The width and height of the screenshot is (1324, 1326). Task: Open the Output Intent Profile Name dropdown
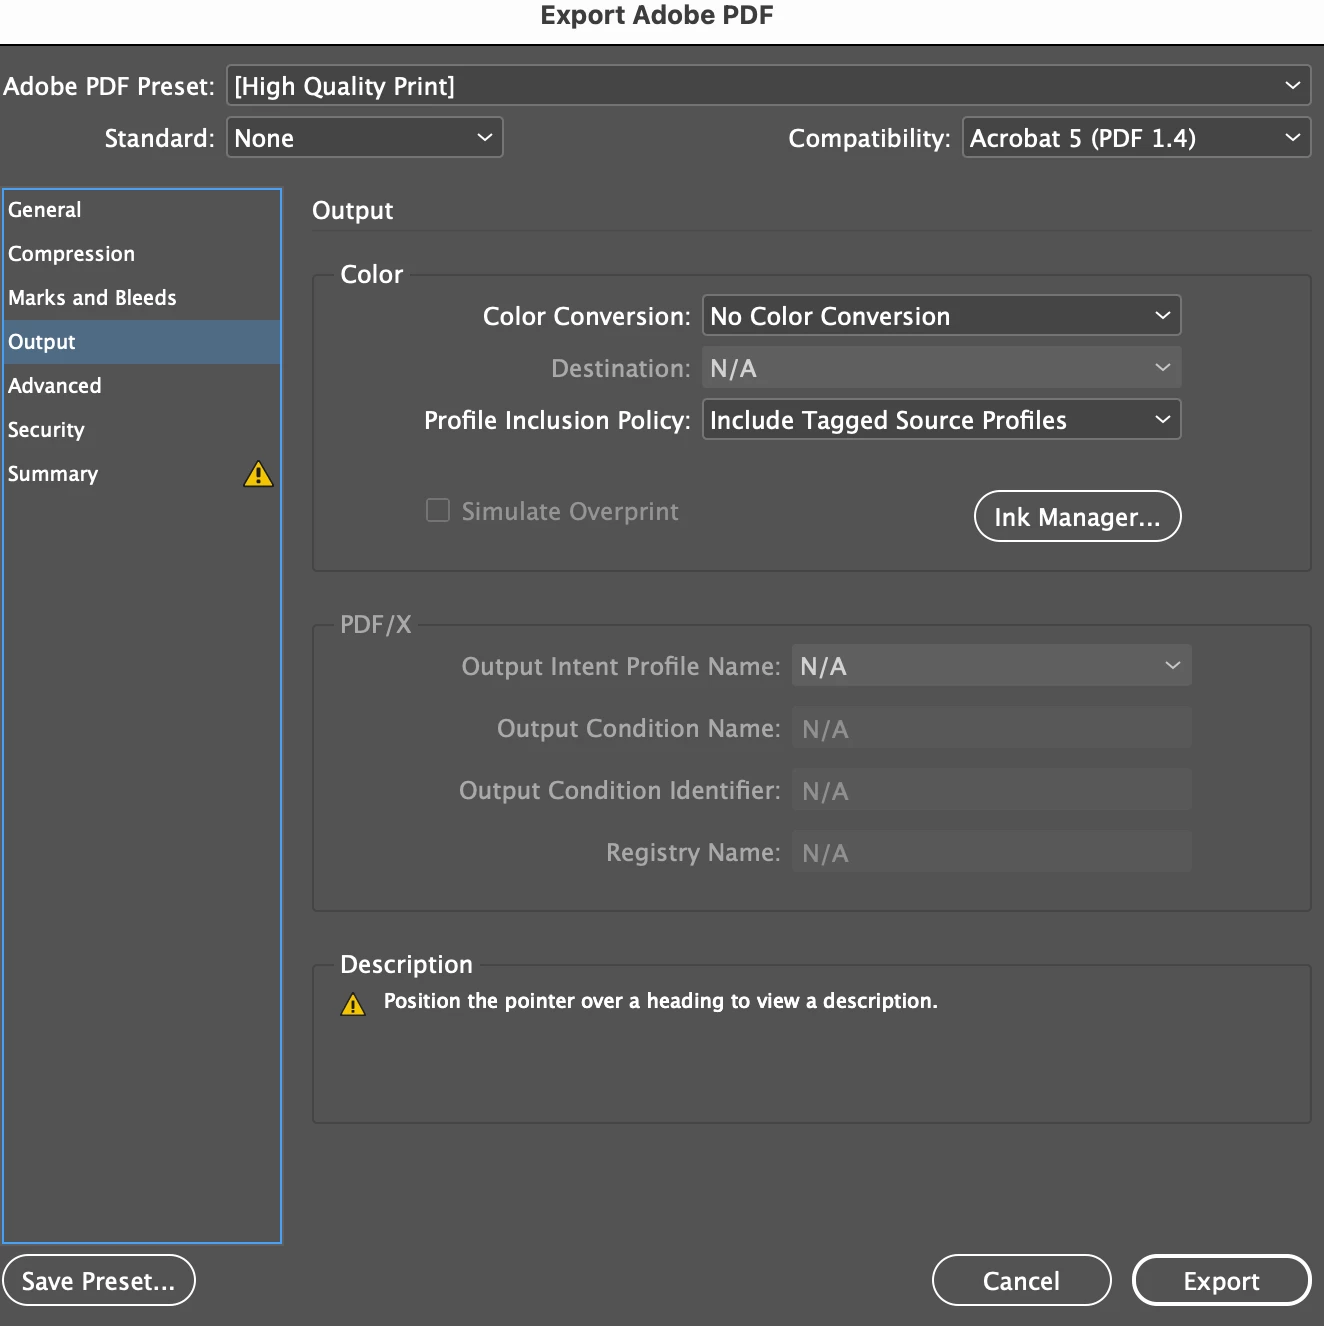point(992,666)
